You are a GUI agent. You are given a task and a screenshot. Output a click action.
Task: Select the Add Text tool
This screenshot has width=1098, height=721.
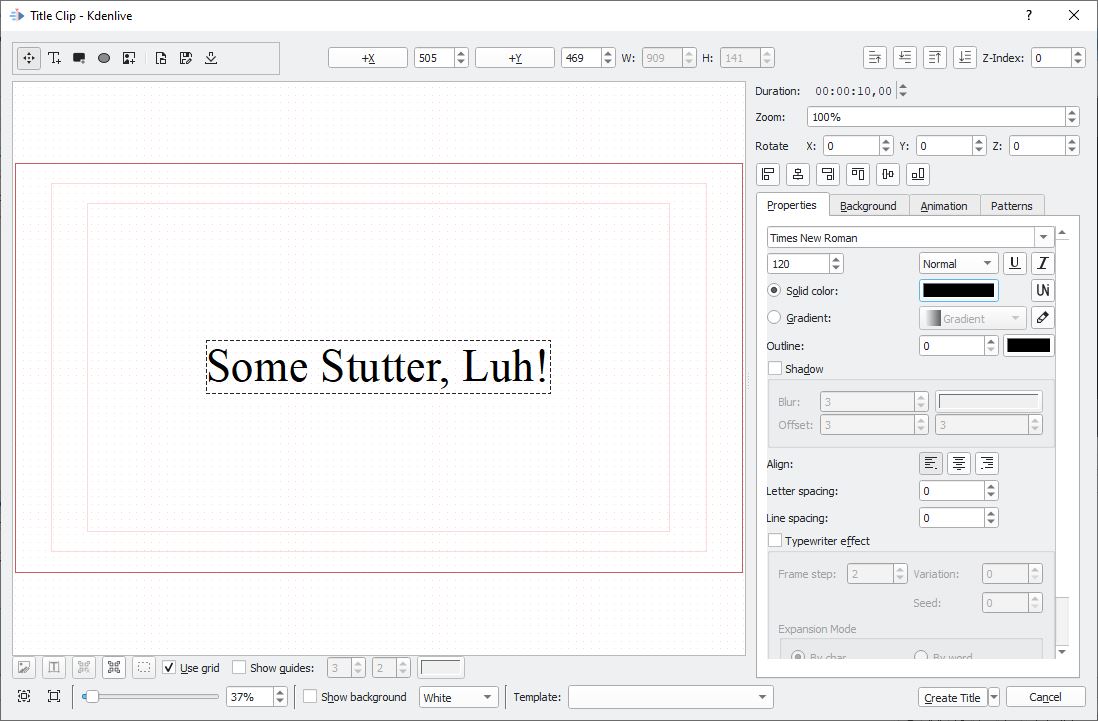(55, 58)
